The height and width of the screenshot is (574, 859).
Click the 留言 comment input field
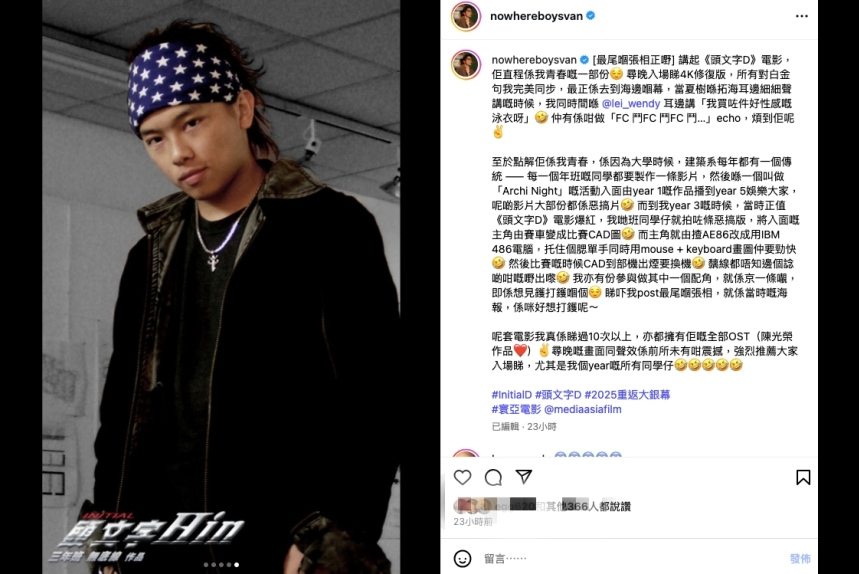pos(630,559)
